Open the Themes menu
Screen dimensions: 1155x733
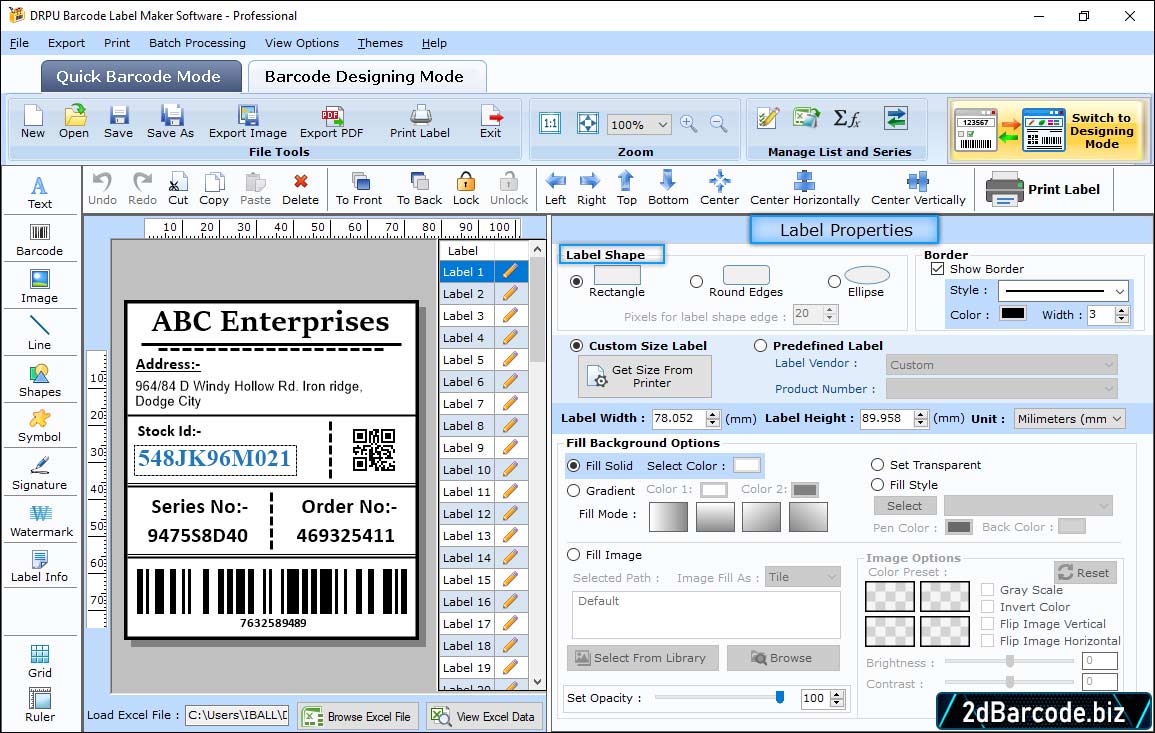pos(380,43)
